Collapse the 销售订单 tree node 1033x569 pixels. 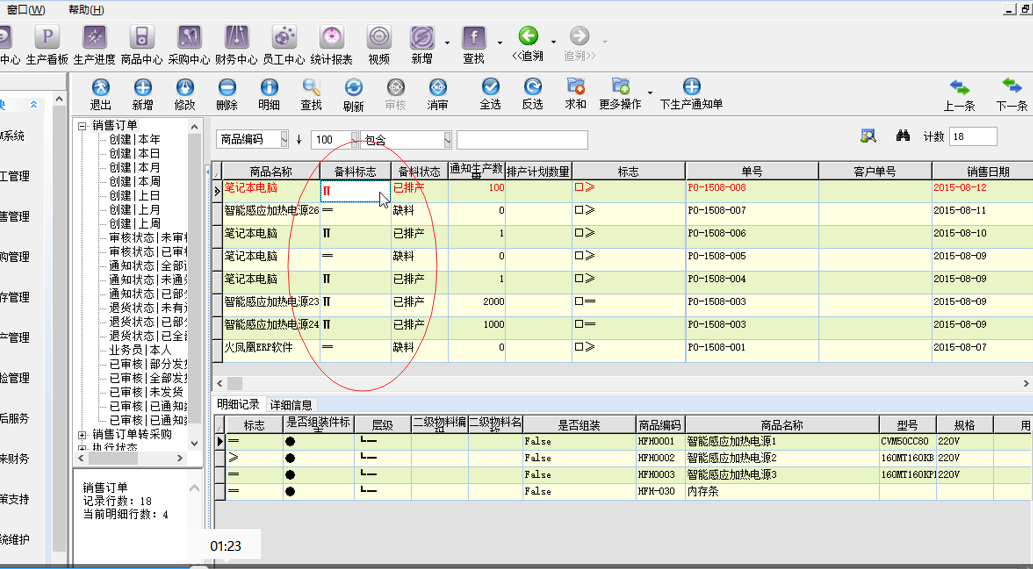click(82, 125)
